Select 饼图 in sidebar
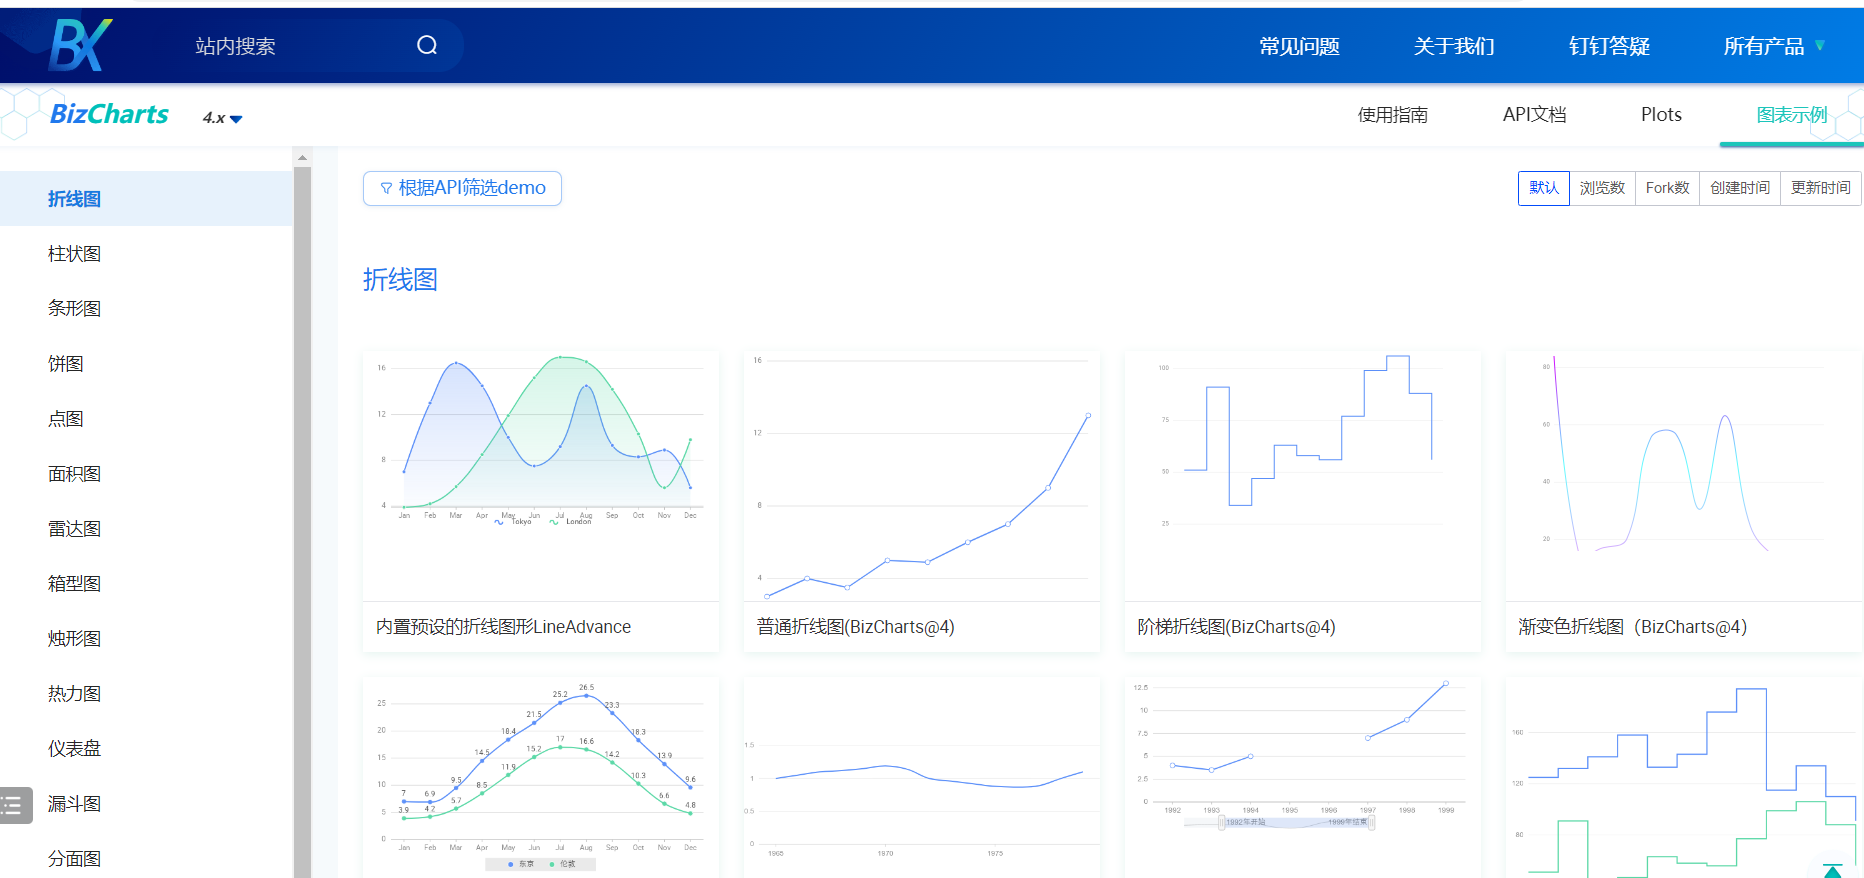 pyautogui.click(x=146, y=364)
